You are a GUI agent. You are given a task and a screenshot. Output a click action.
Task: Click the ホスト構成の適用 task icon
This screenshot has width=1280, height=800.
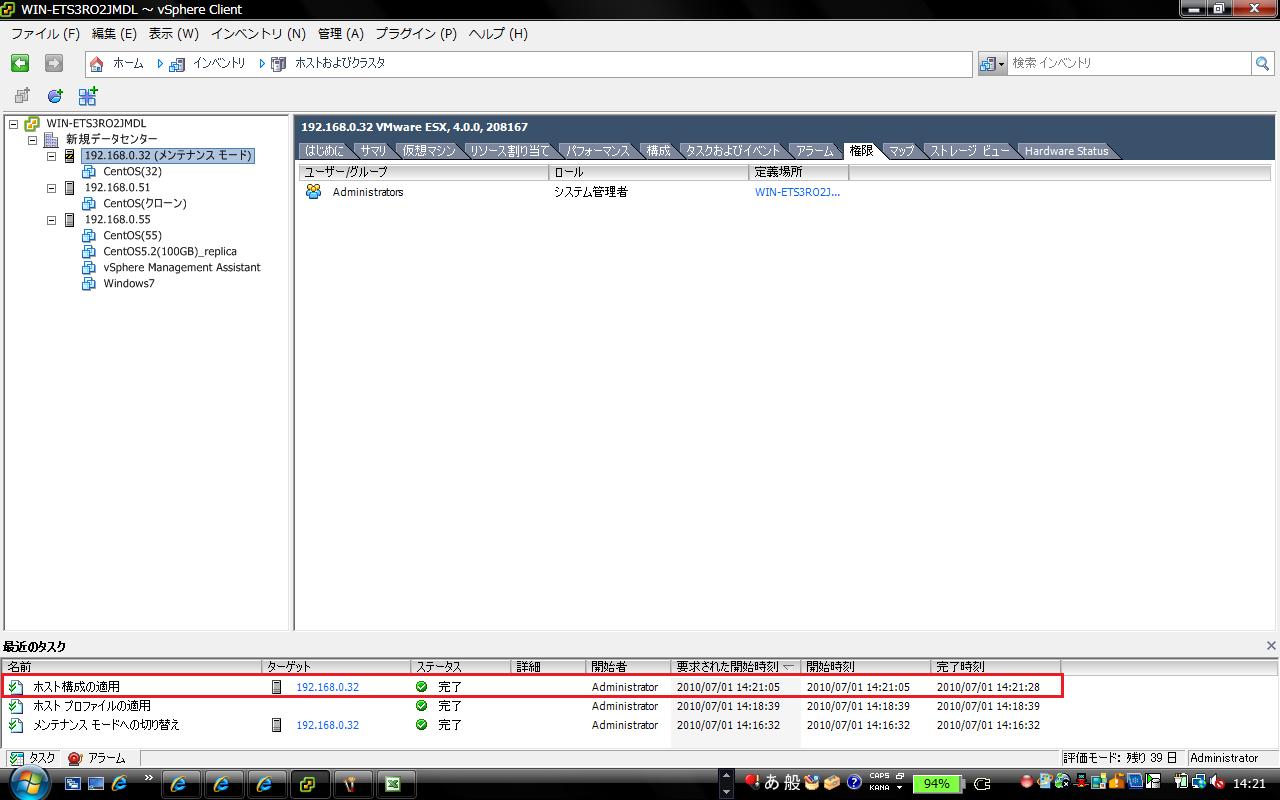(16, 687)
